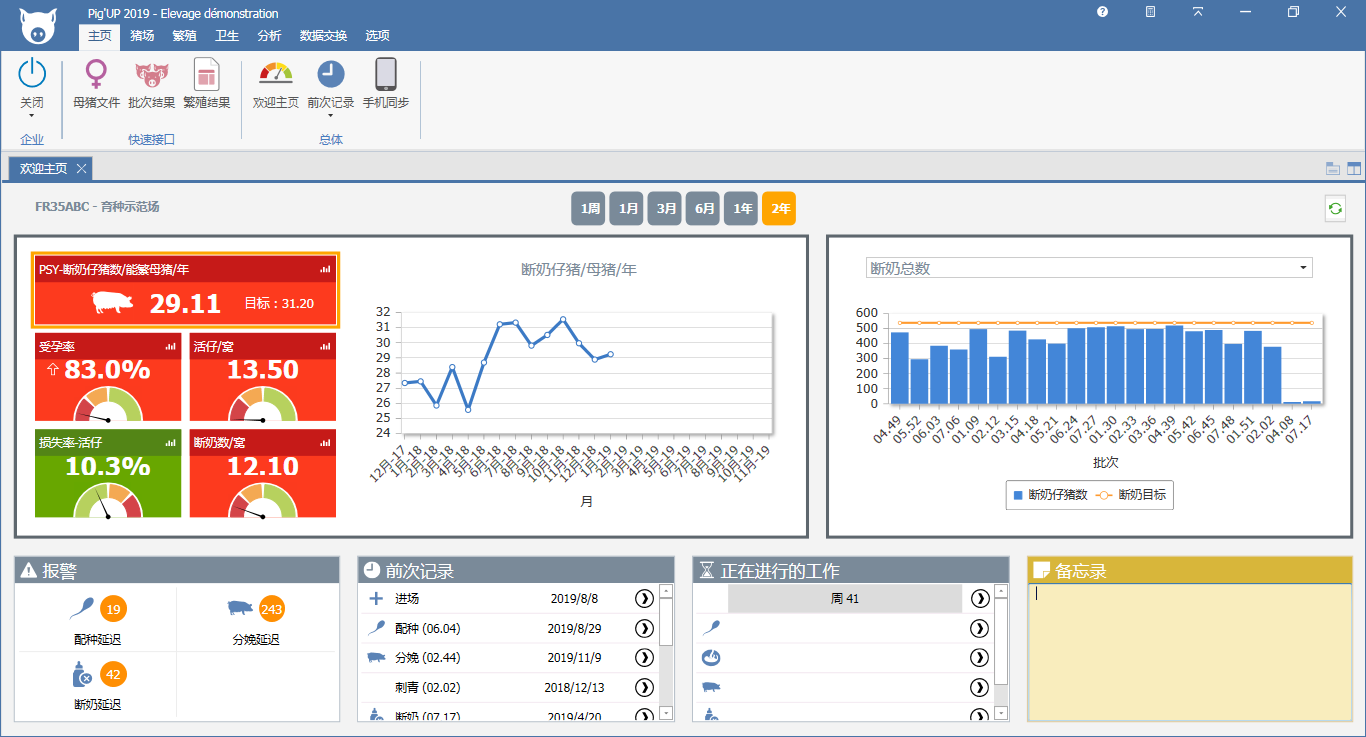
Task: Select the 受孕率 83.0% tile
Action: tap(108, 377)
